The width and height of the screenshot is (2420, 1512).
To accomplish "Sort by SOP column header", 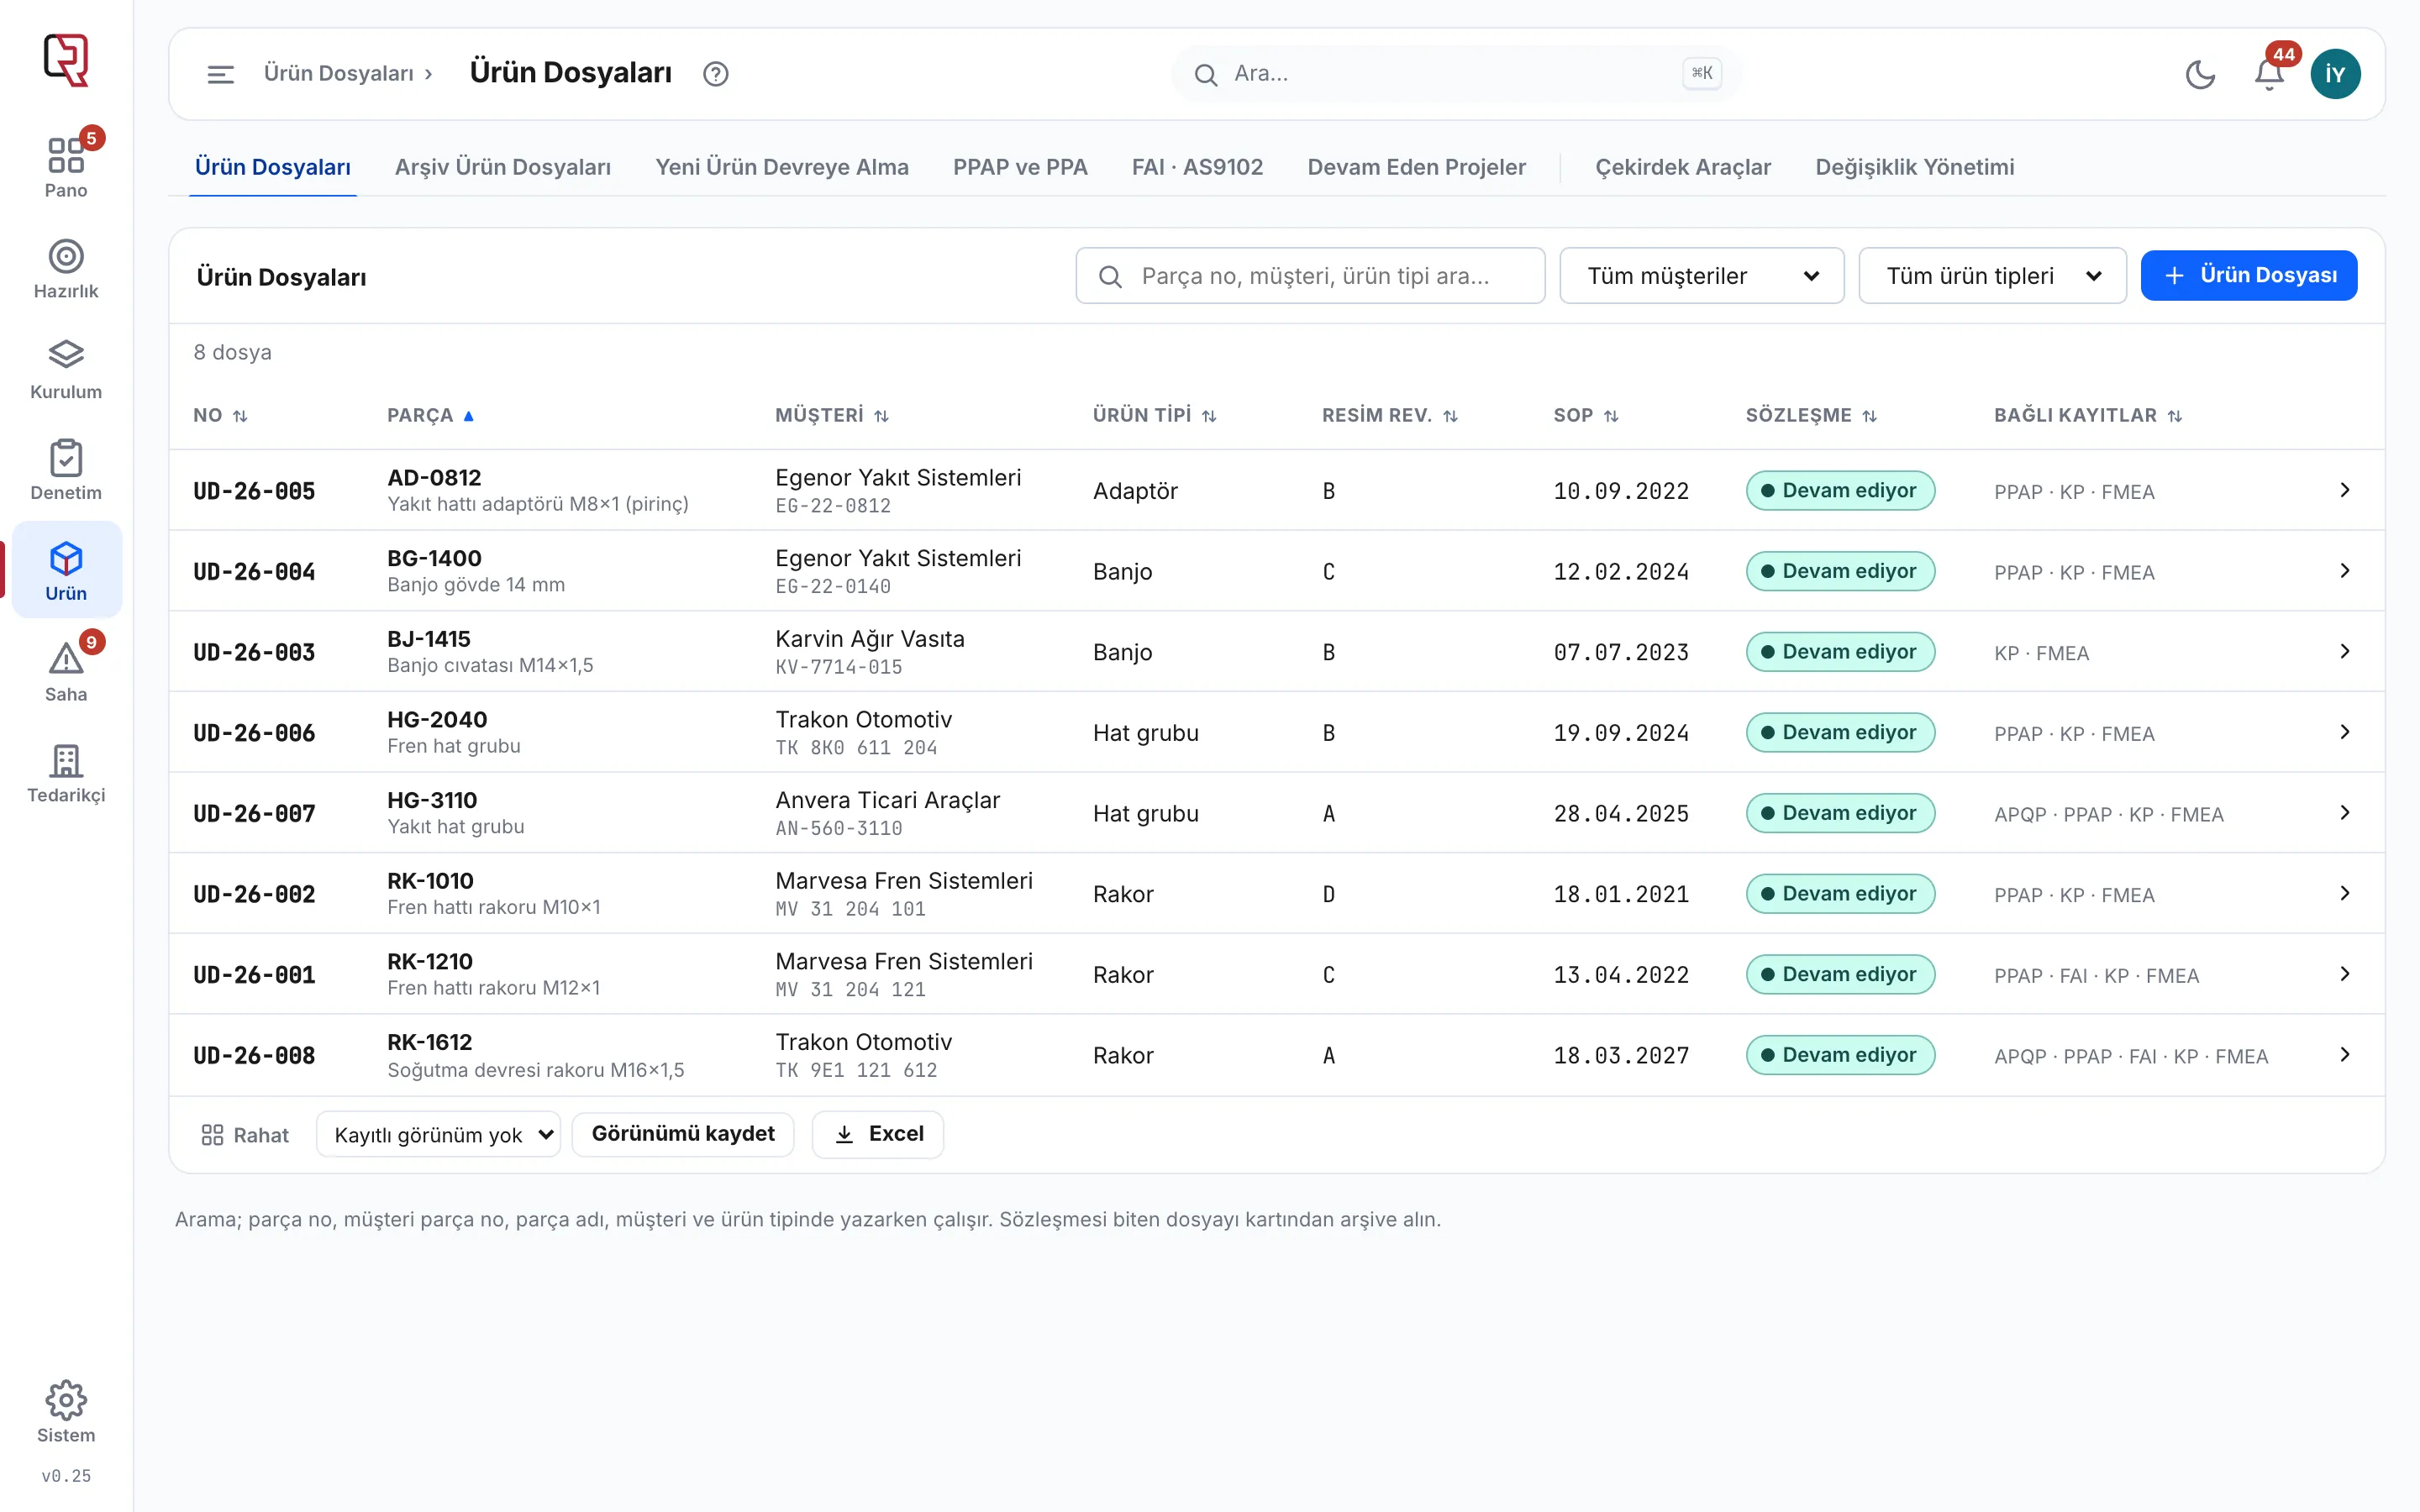I will pyautogui.click(x=1586, y=415).
